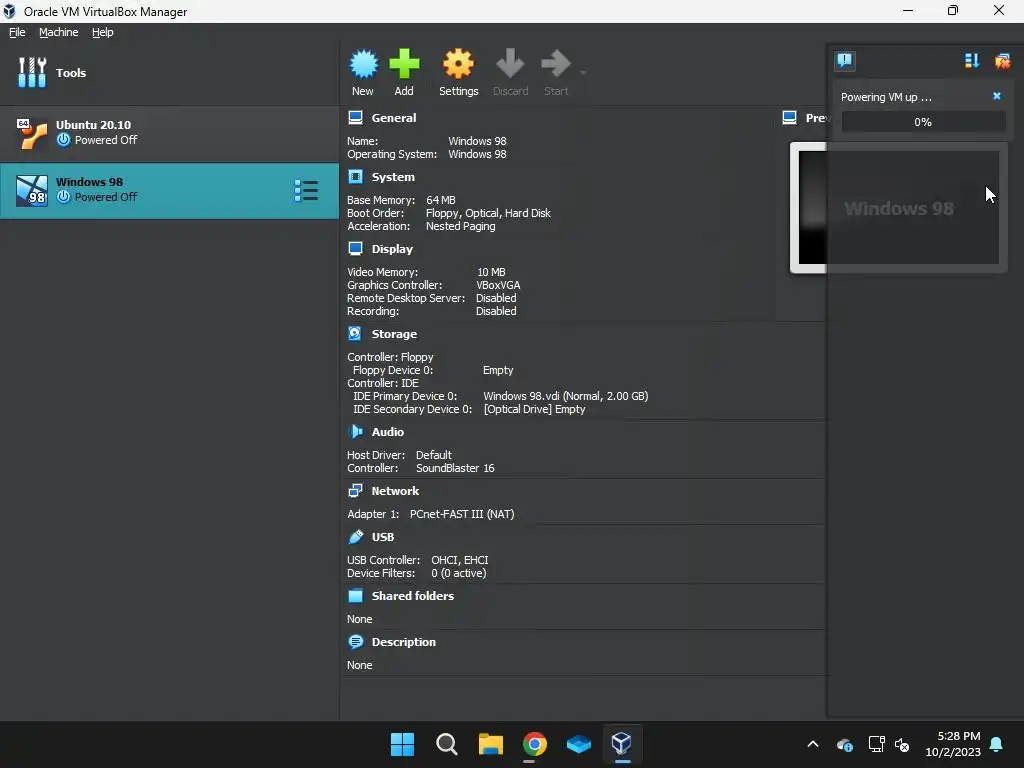The width and height of the screenshot is (1024, 768).
Task: Expand the system tray hidden icons chevron
Action: 813,744
